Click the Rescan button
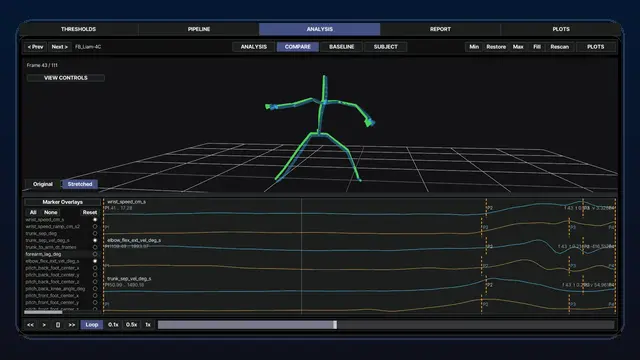 (x=560, y=47)
